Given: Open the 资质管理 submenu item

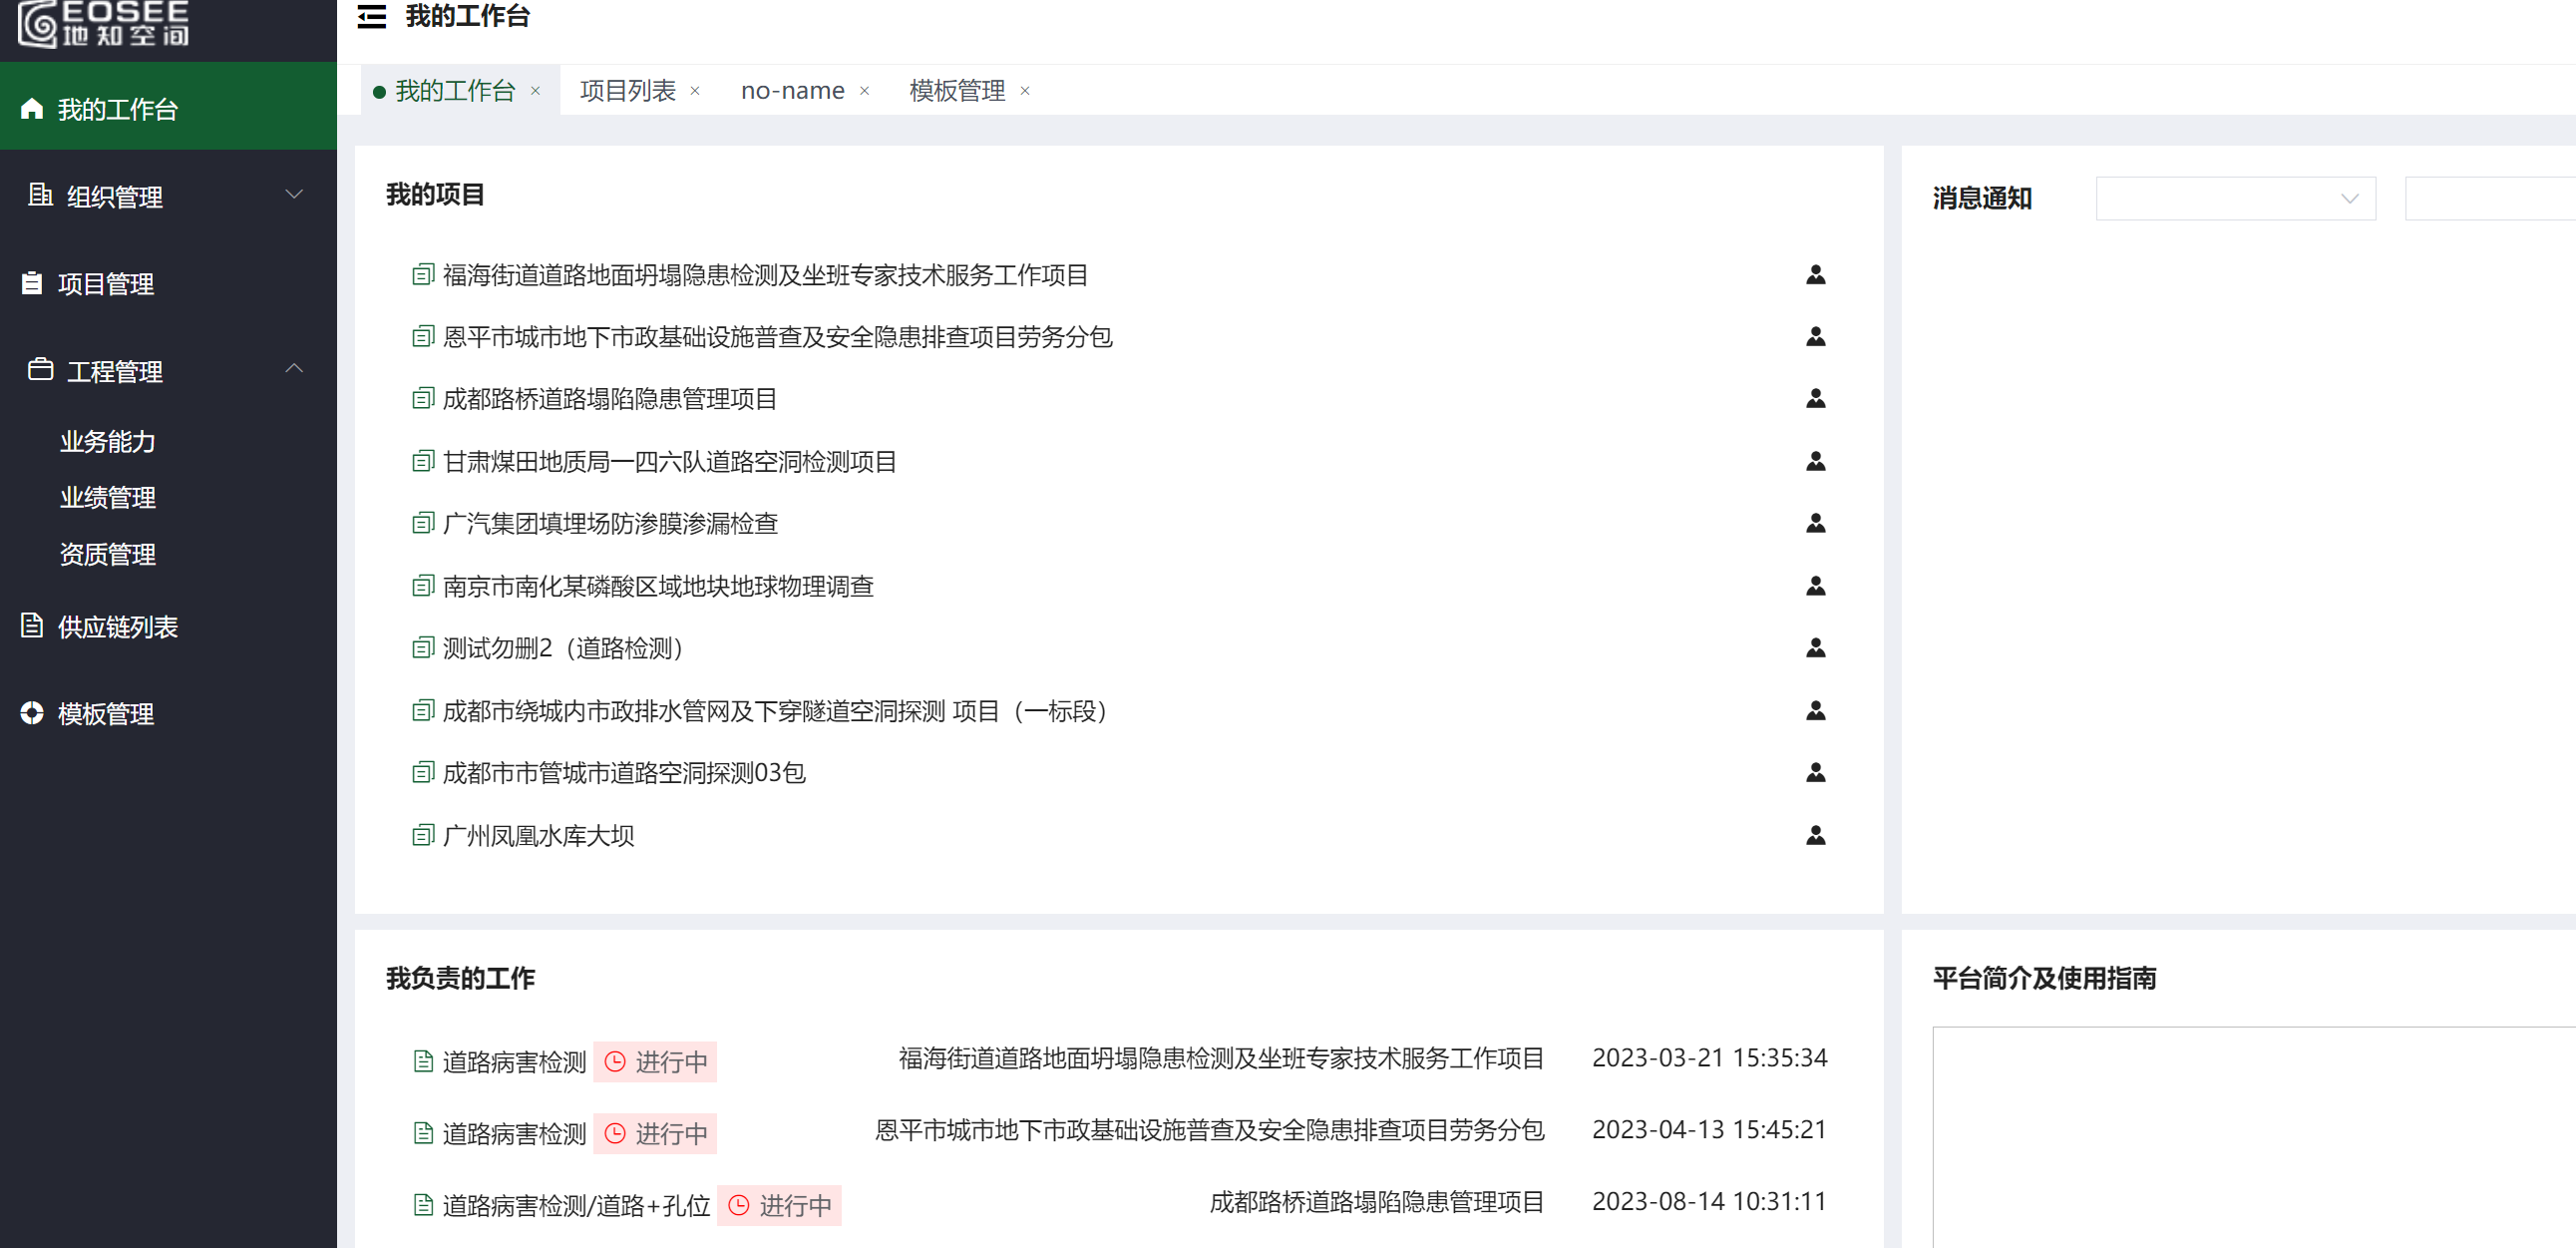Looking at the screenshot, I should pos(108,554).
